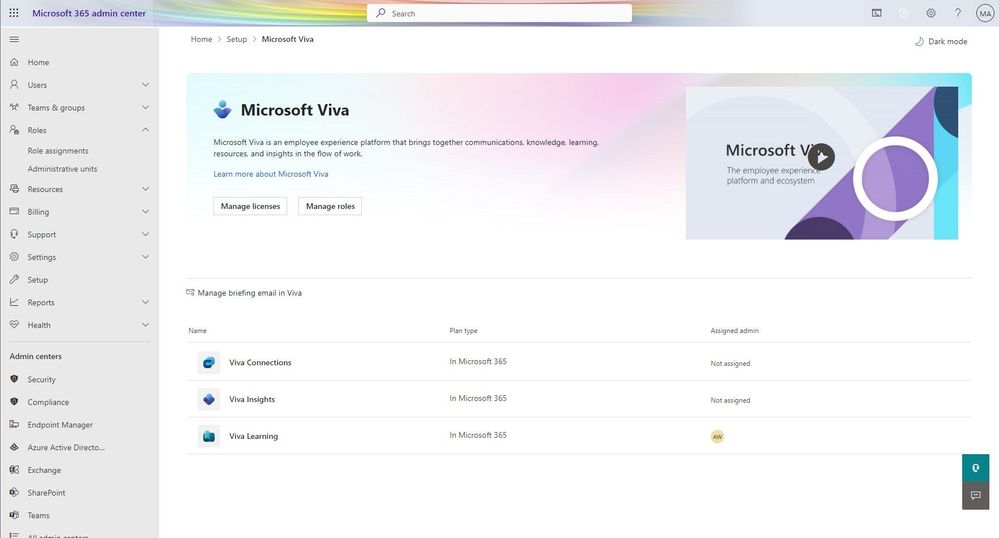The width and height of the screenshot is (999, 538).
Task: Go to Home breadcrumb
Action: click(201, 40)
